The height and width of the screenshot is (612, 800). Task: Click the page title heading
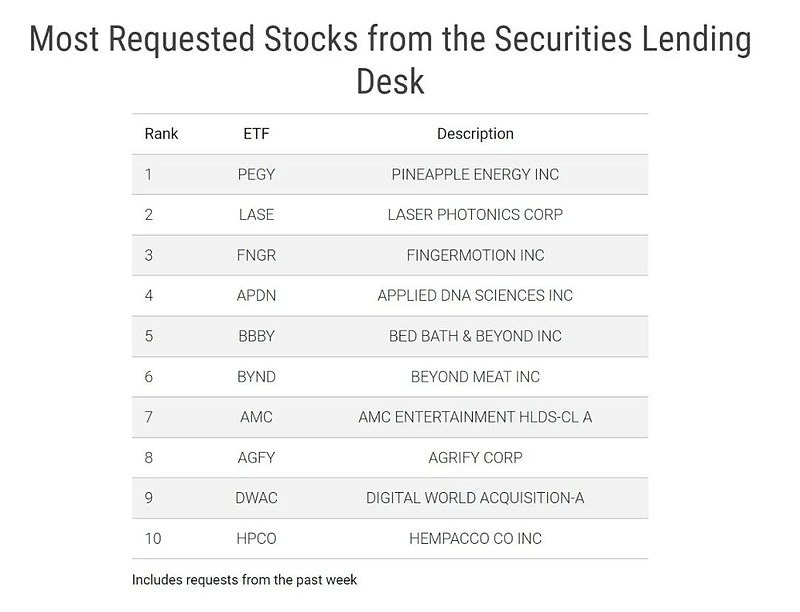(x=390, y=60)
